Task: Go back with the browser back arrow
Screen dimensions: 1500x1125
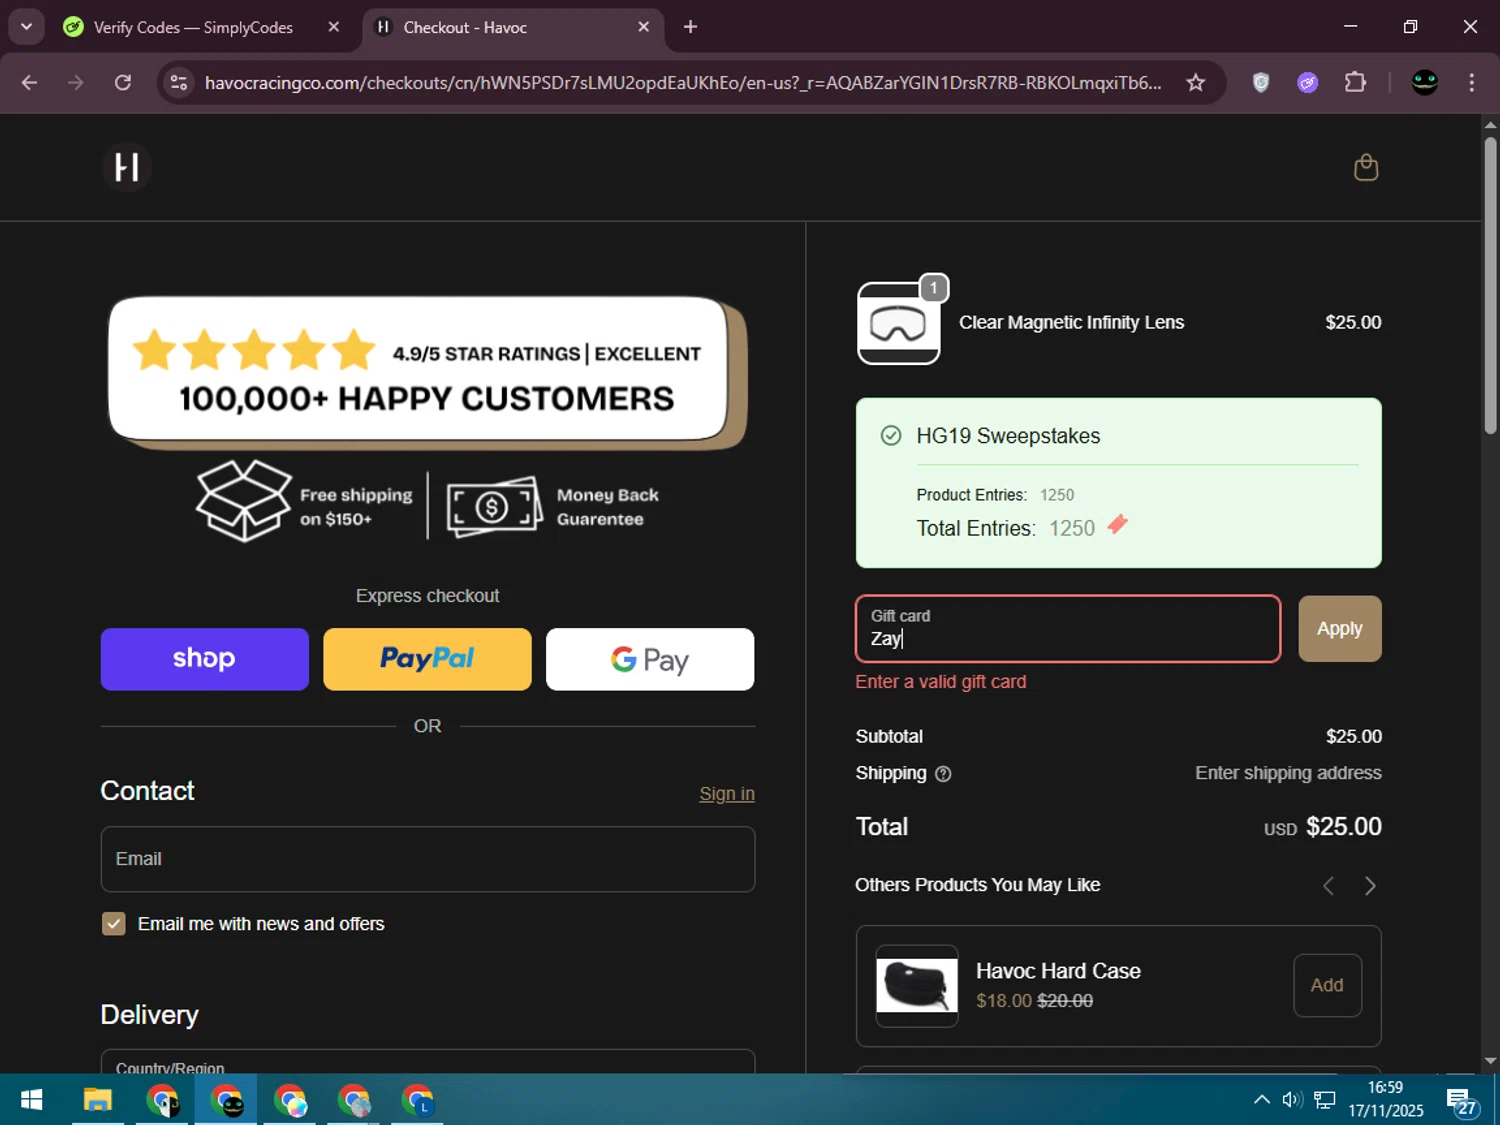Action: coord(29,83)
